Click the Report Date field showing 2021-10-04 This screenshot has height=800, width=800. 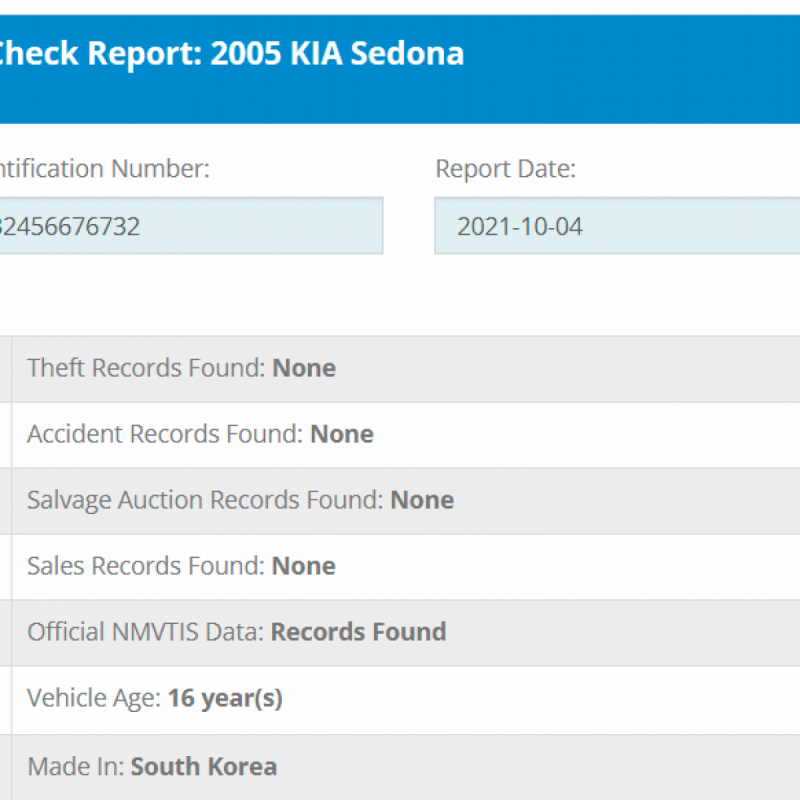(616, 226)
